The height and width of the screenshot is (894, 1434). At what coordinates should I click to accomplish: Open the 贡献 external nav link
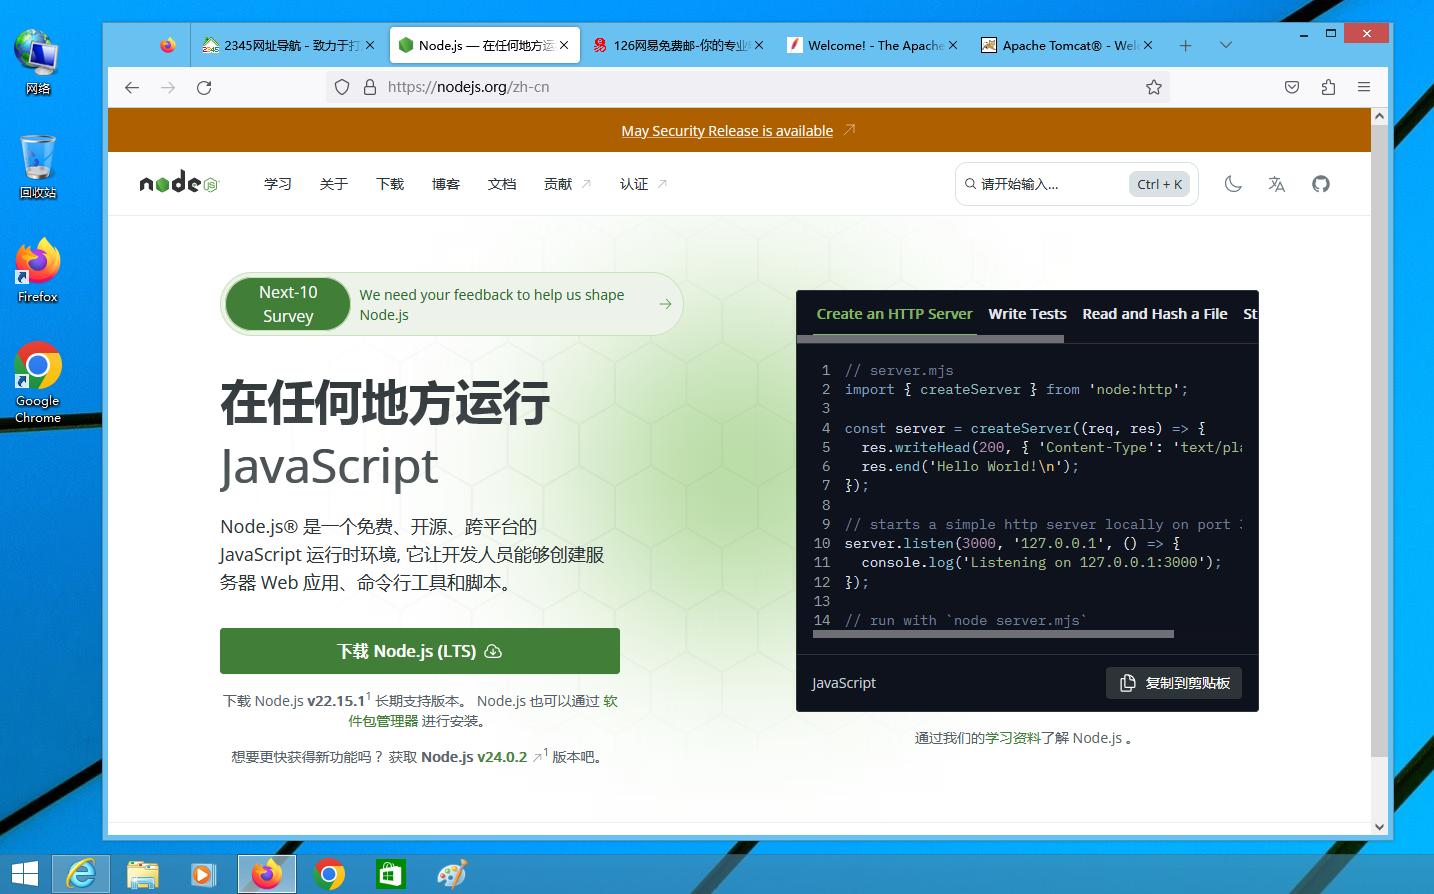click(567, 184)
